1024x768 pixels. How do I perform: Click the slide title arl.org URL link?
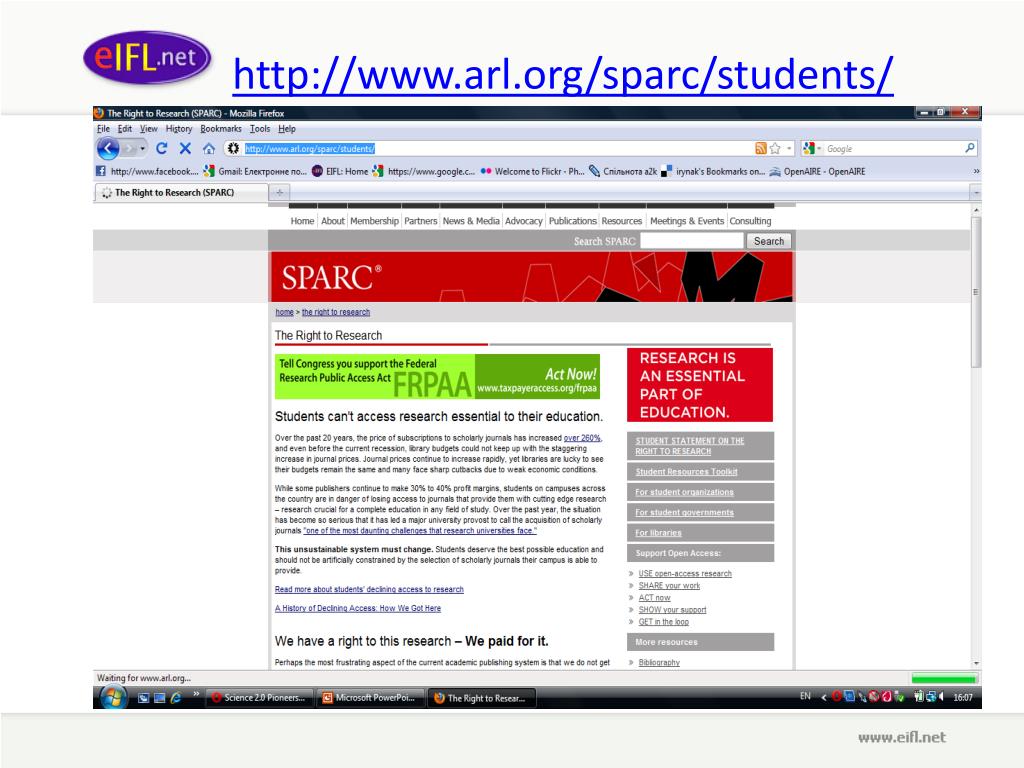tap(563, 74)
